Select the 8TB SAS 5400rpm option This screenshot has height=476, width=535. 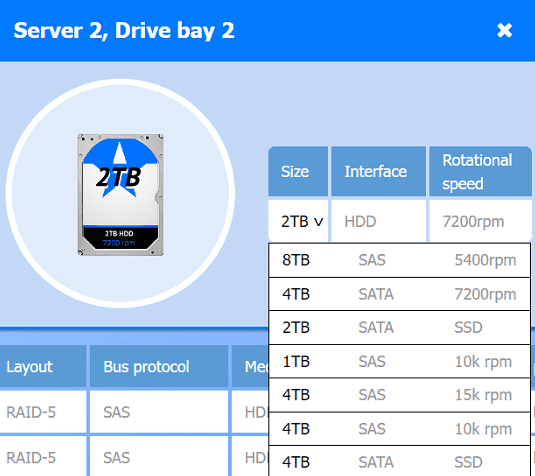[399, 260]
